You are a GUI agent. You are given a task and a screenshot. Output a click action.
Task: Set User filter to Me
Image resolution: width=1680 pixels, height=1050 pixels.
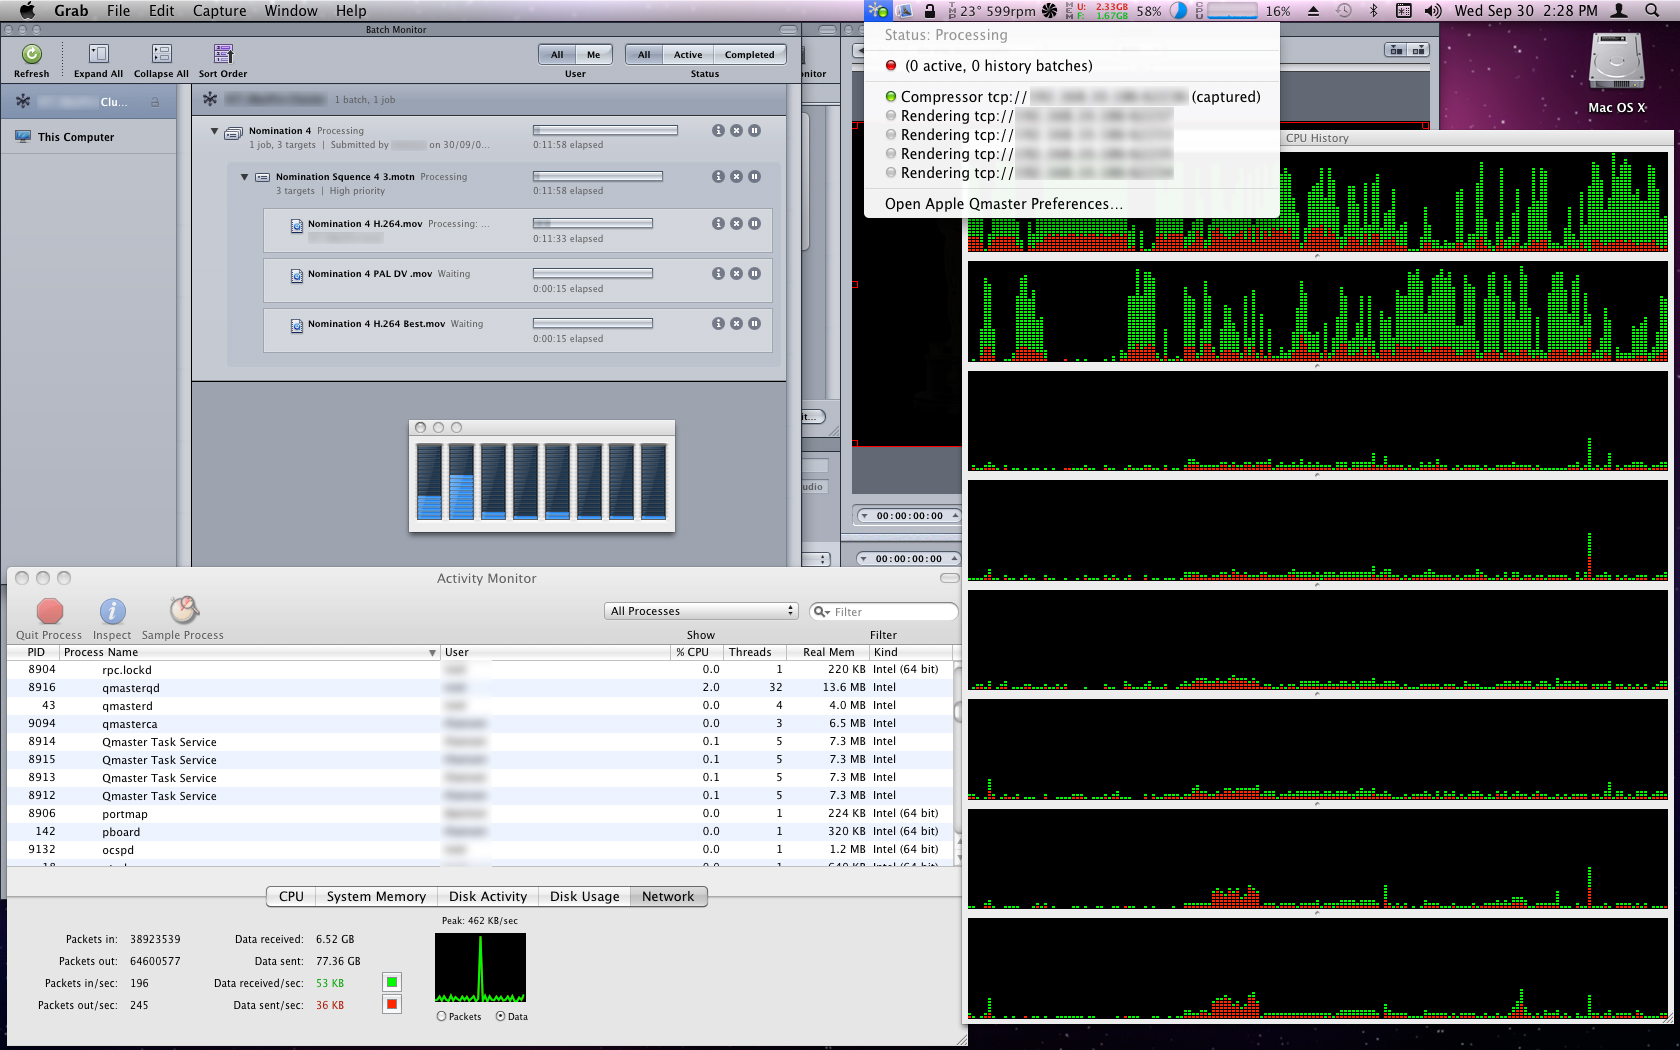[x=594, y=55]
